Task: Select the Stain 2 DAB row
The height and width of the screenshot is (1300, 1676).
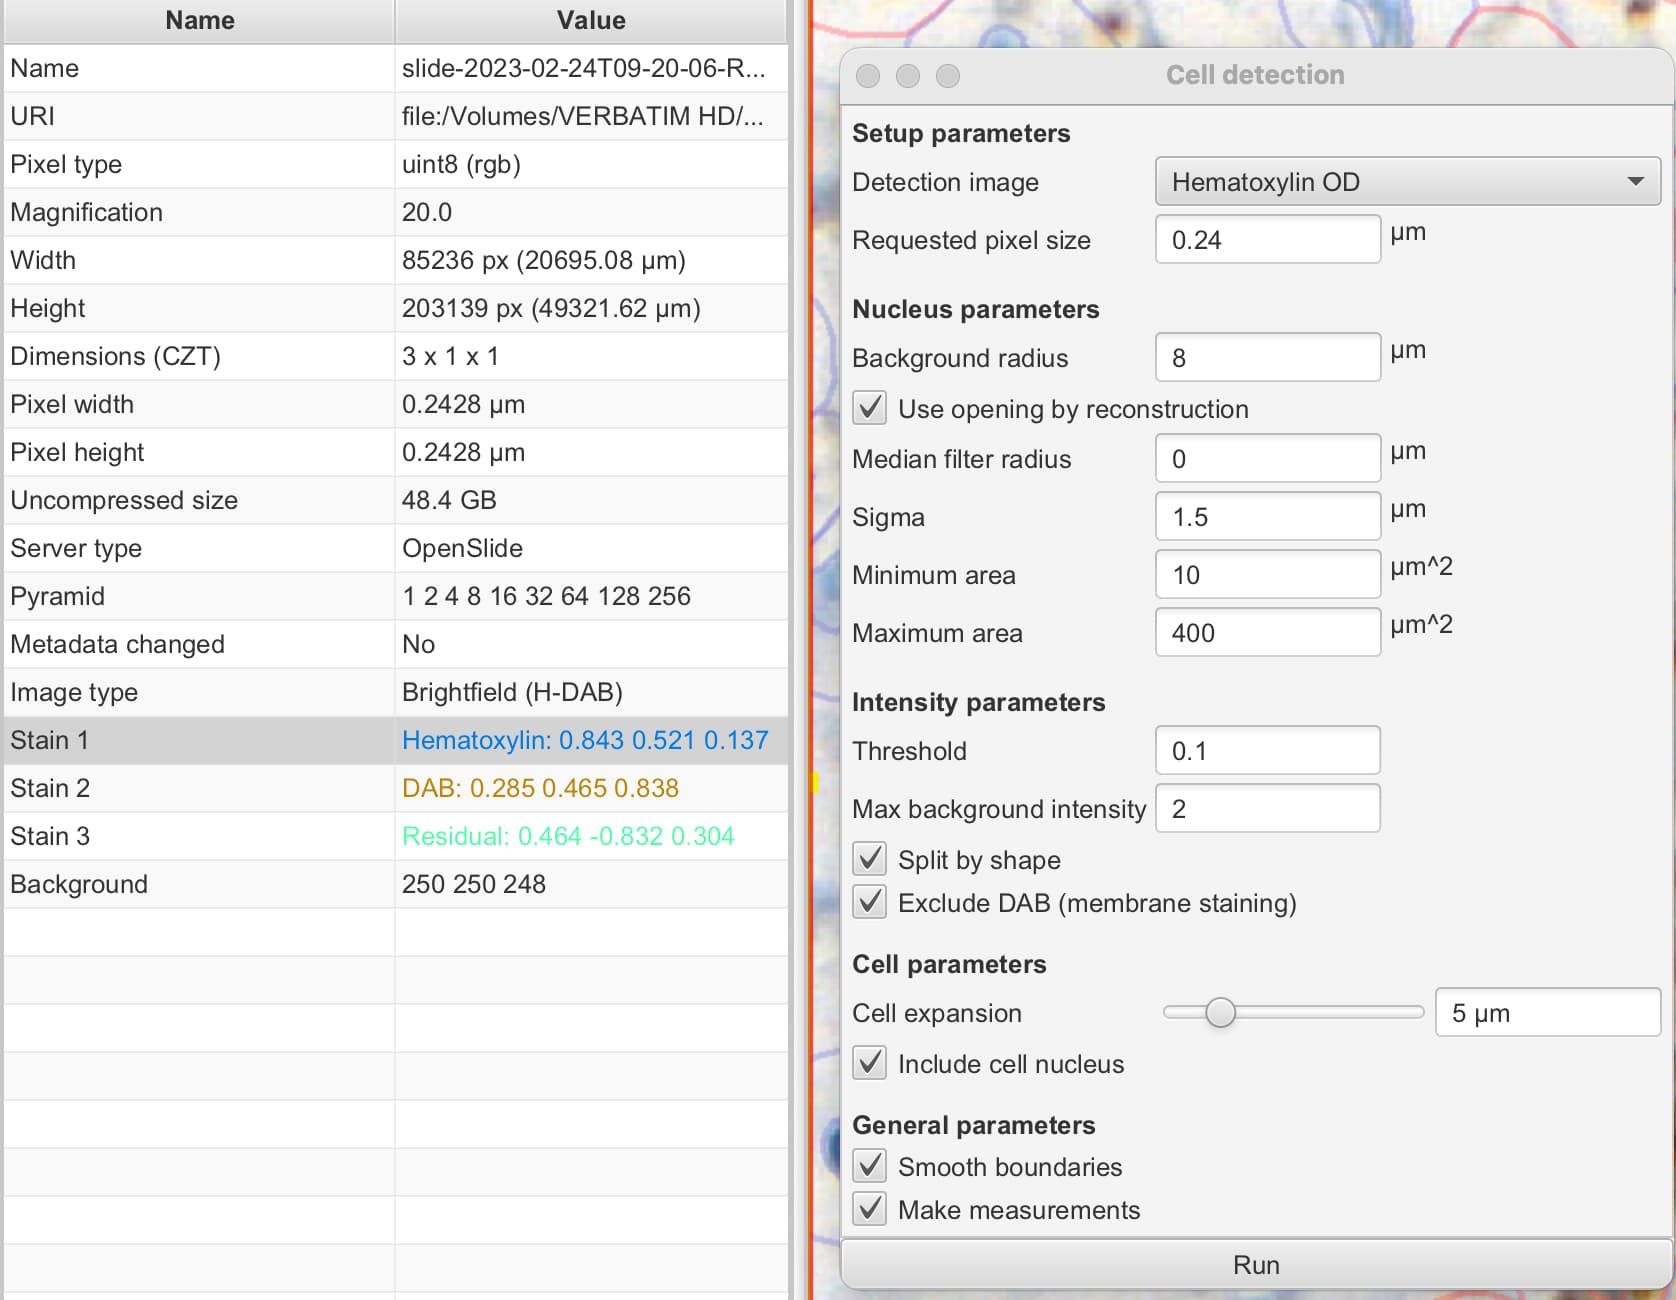Action: coord(400,788)
